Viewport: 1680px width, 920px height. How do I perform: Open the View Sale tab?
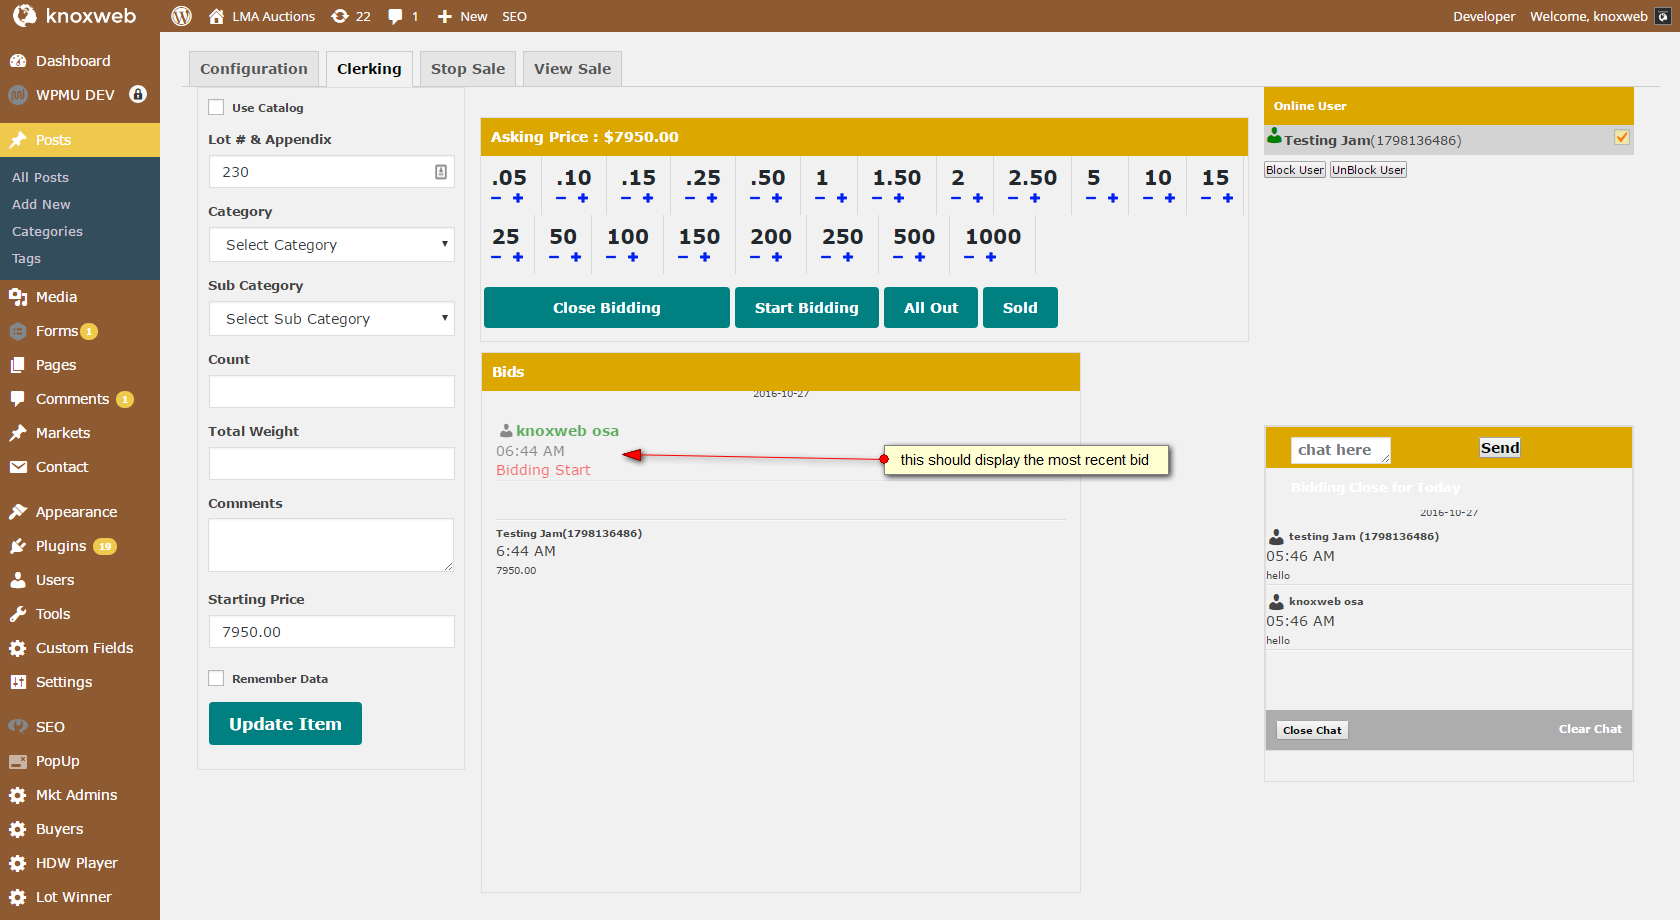coord(572,69)
